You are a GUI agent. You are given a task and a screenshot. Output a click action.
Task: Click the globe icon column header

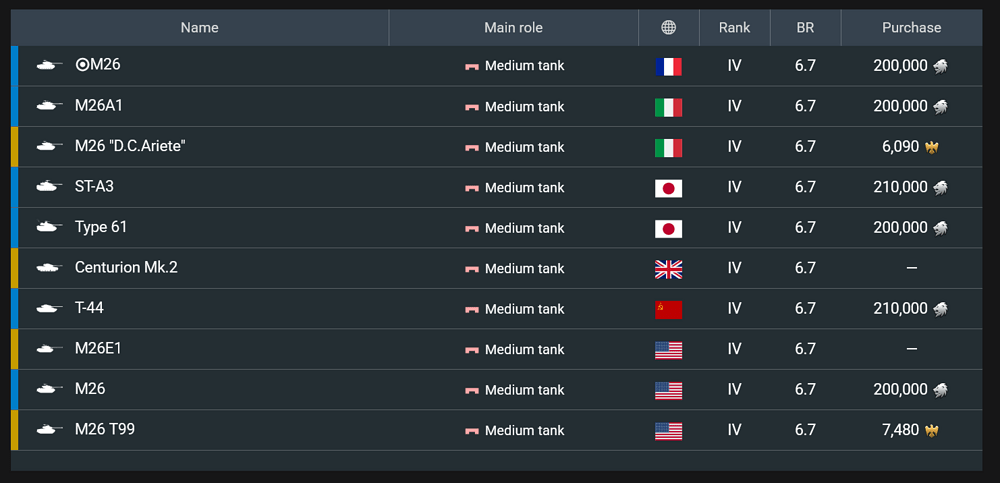(668, 27)
